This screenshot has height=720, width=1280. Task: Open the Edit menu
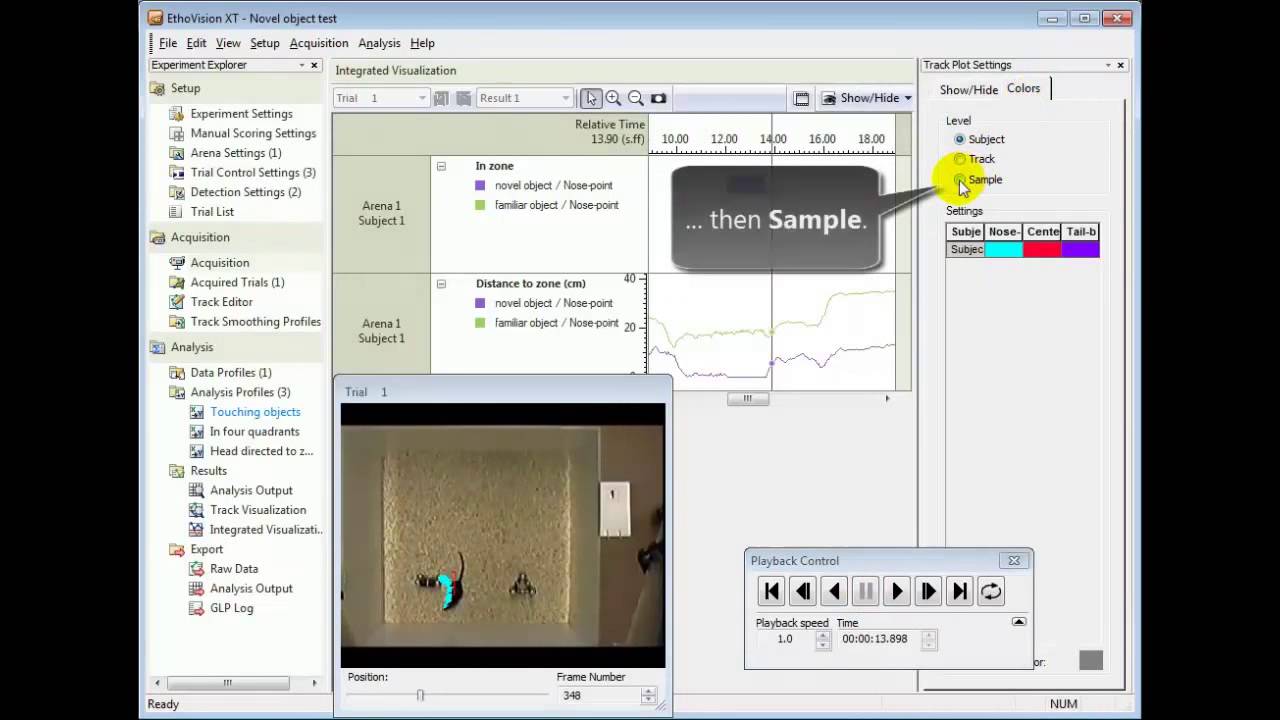pyautogui.click(x=196, y=43)
